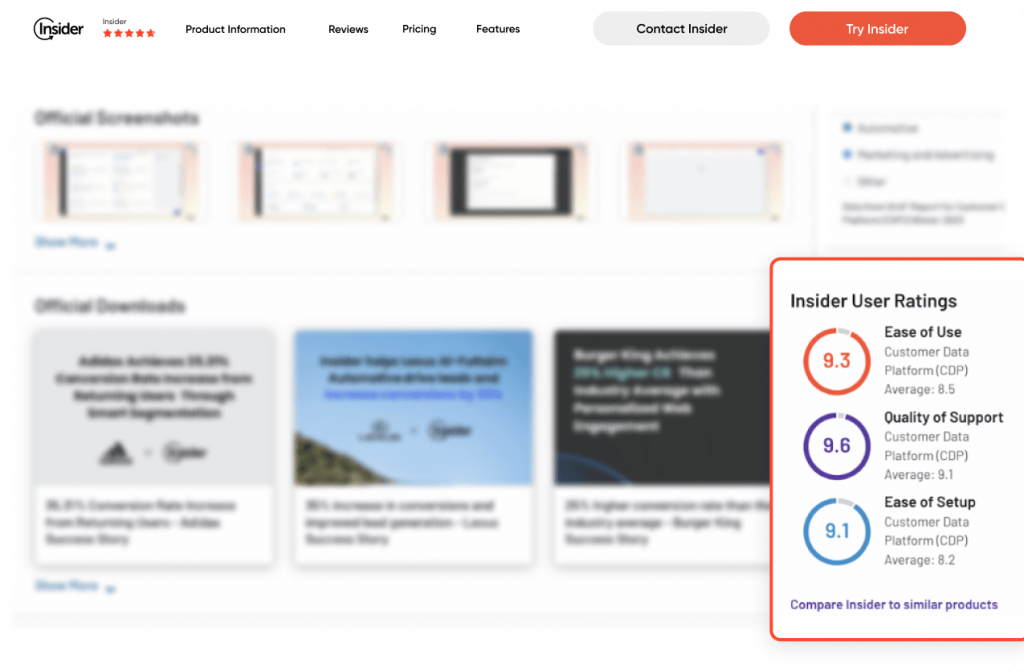Click the Ease of Use label
1024x671 pixels.
[922, 332]
